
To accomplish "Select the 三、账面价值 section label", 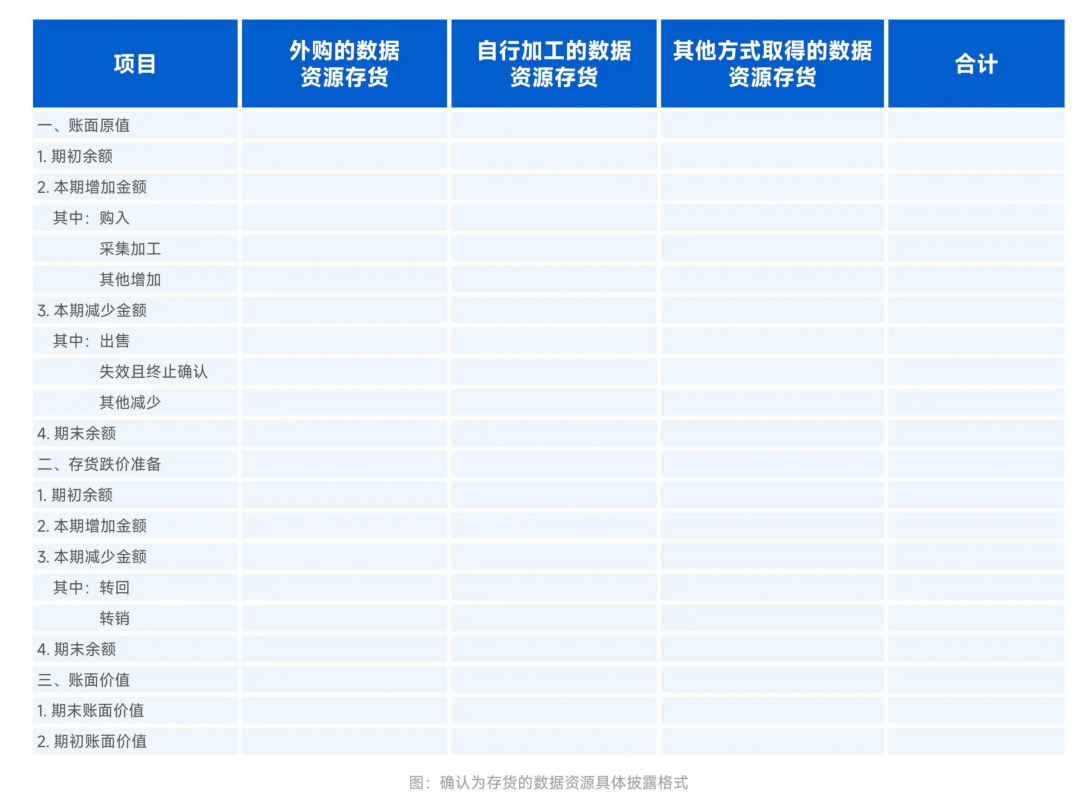I will pos(84,680).
